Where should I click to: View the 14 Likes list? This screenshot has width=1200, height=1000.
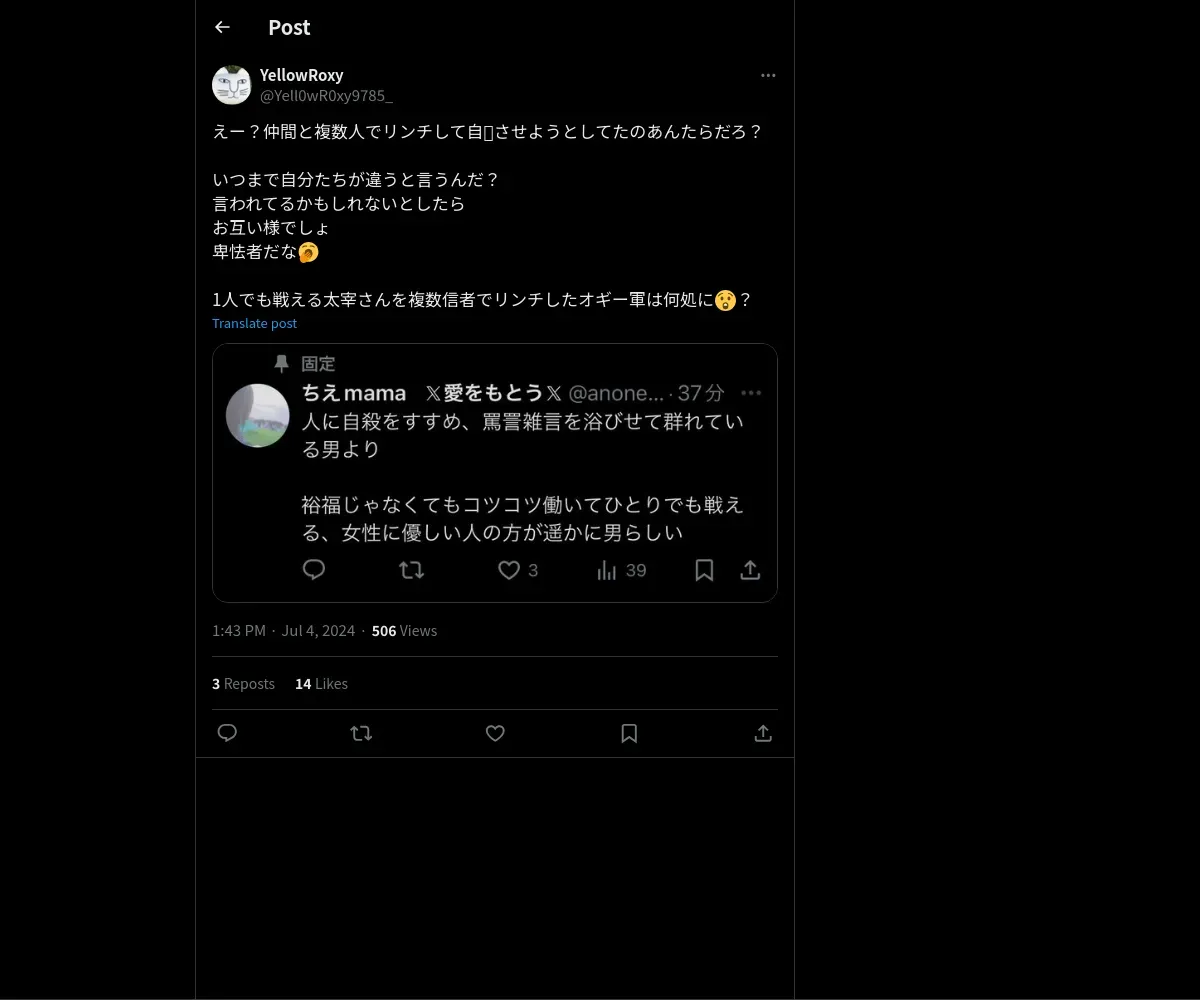click(x=321, y=683)
